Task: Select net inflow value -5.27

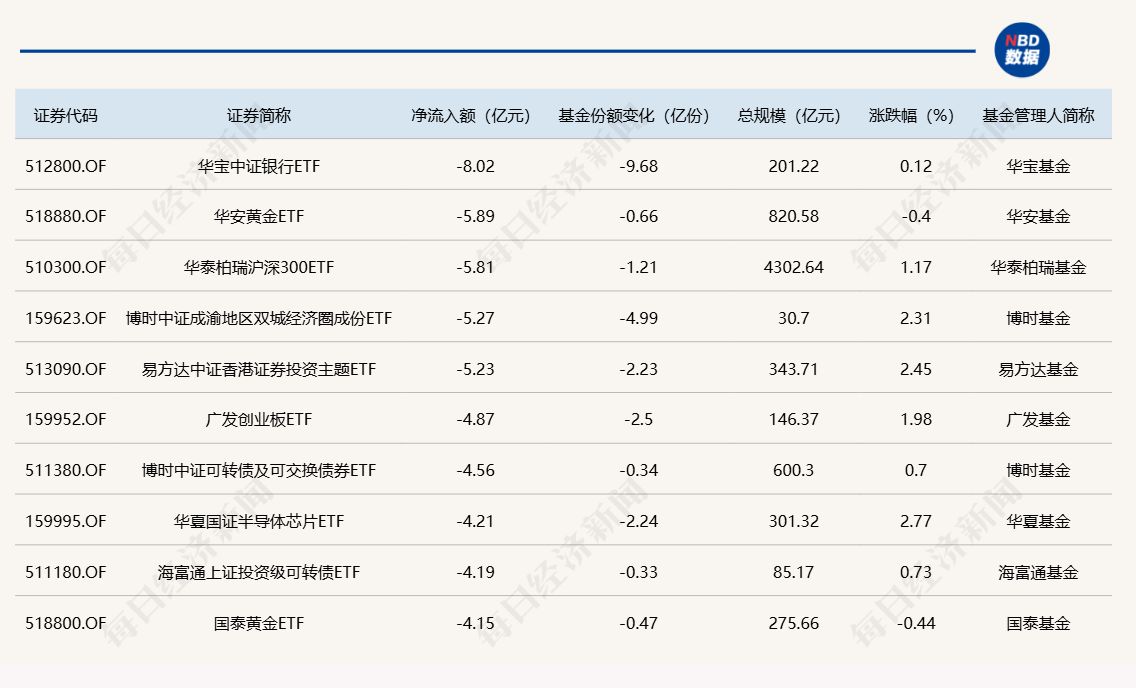Action: tap(475, 318)
